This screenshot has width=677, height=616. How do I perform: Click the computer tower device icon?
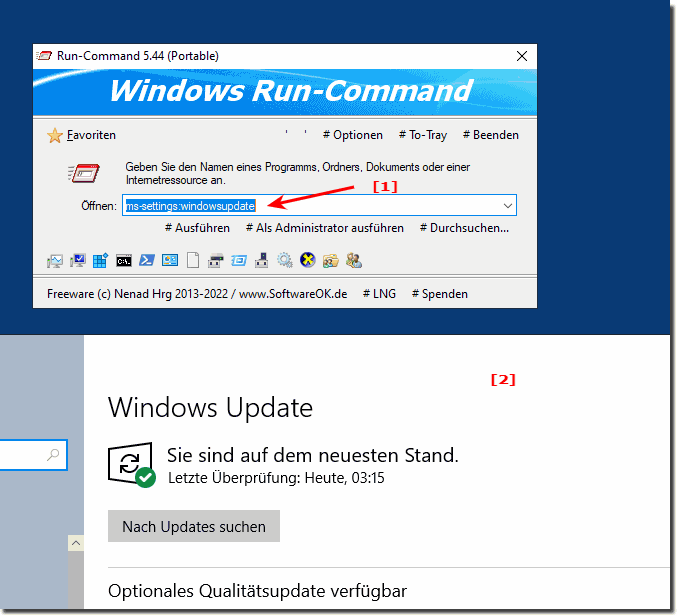point(261,260)
